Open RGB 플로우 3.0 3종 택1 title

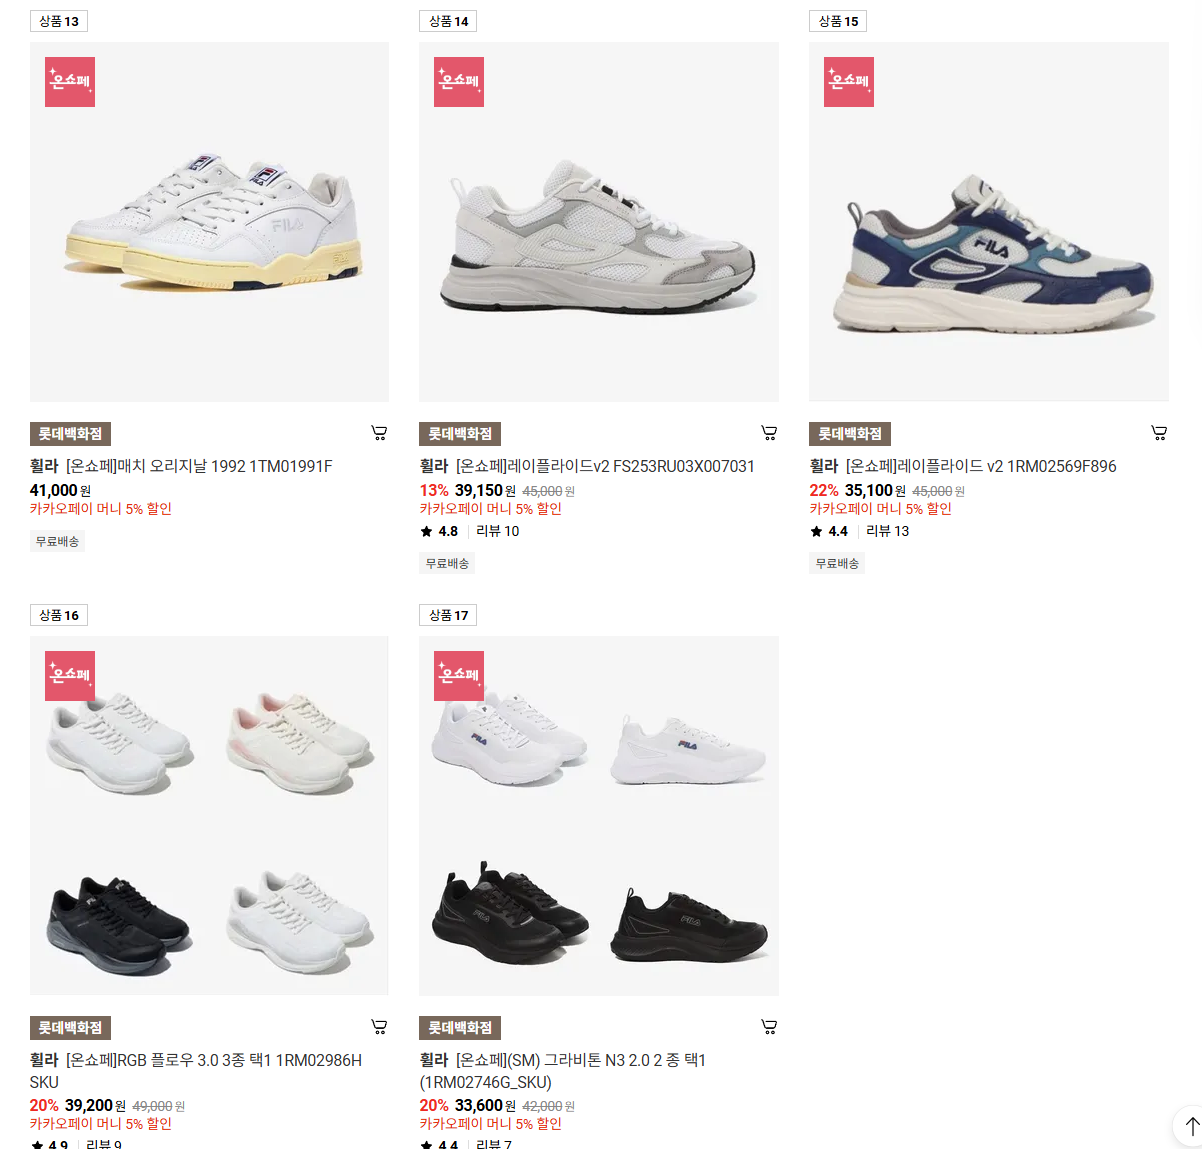coord(196,1071)
